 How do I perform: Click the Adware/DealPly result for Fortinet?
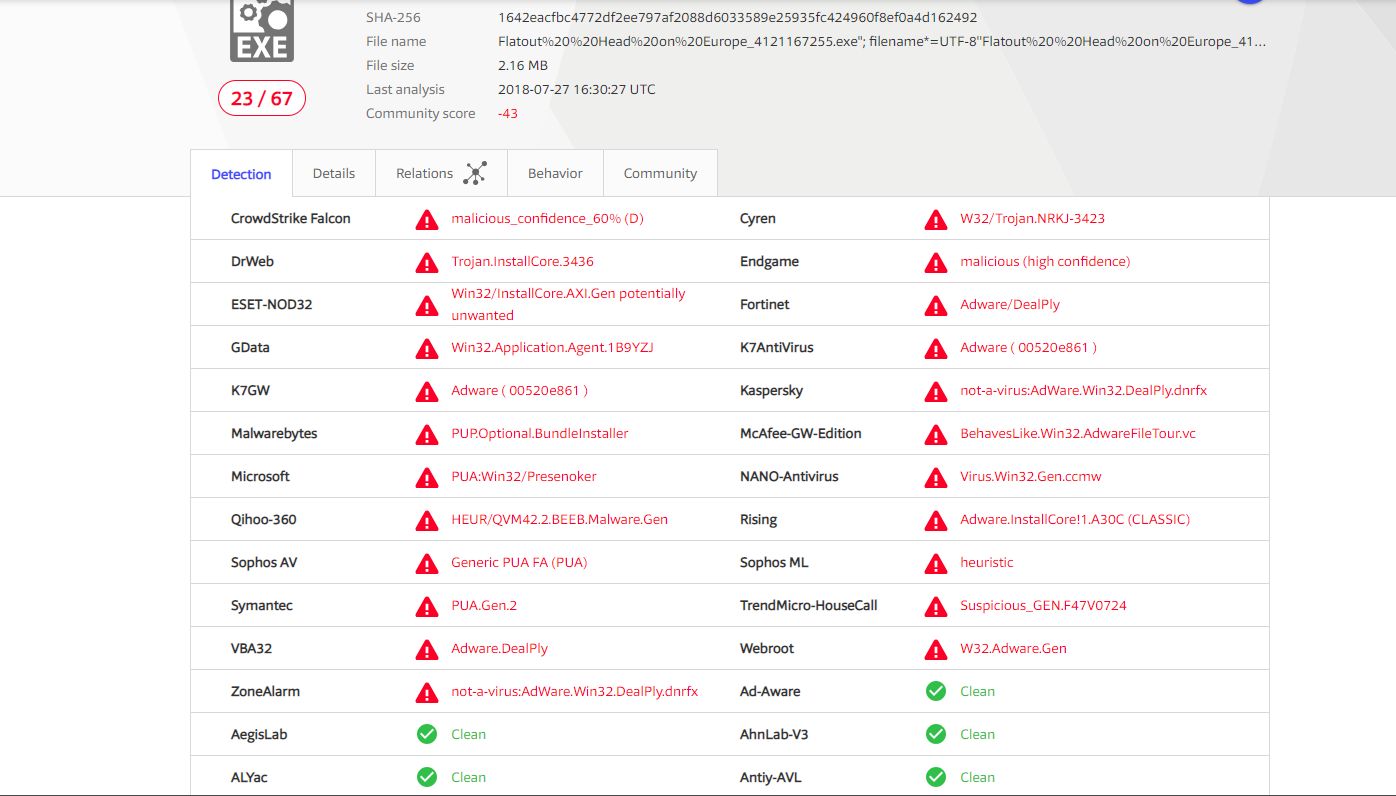(x=1010, y=304)
